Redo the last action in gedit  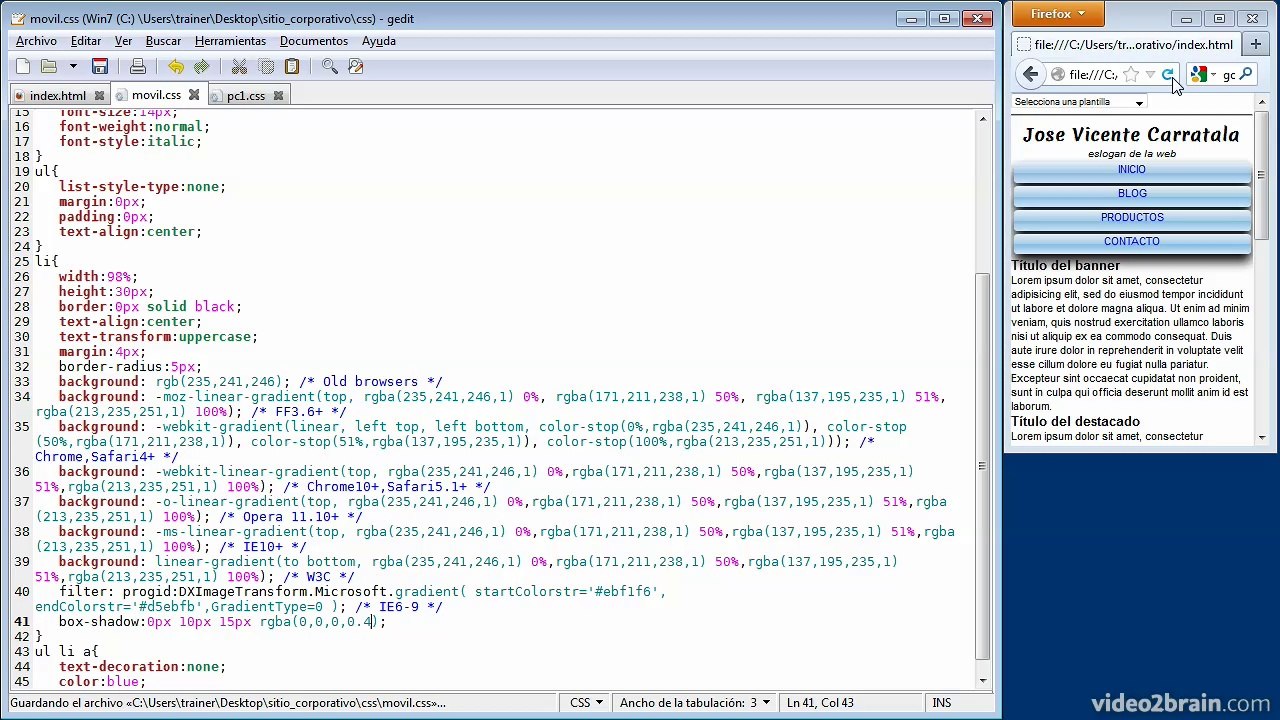pos(202,67)
